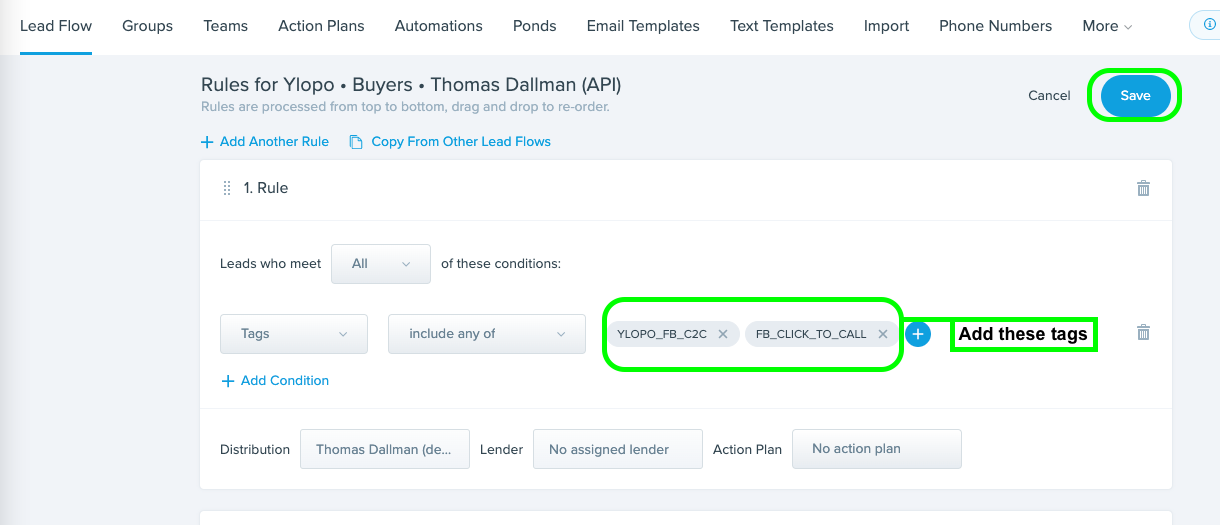Screen dimensions: 1220x525
Task: Cancel editing the rules
Action: [x=1049, y=96]
